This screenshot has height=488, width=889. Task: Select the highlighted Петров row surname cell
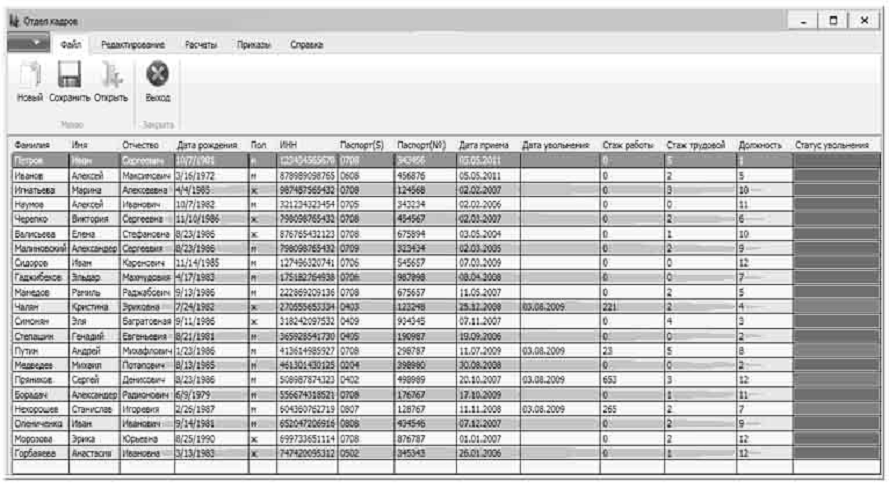coord(40,161)
